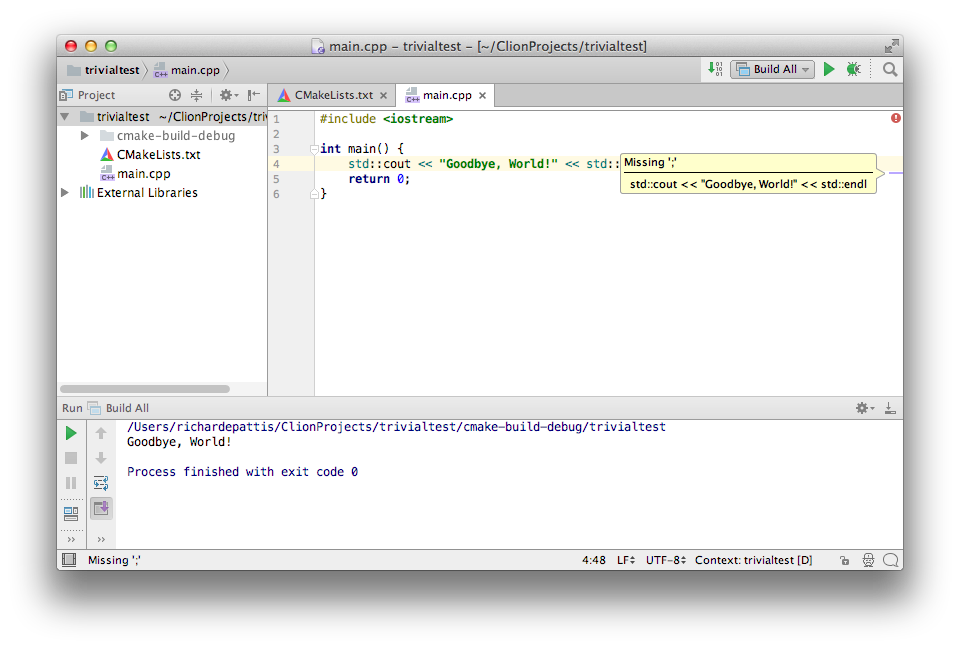Open Search Everywhere magnifying glass
This screenshot has width=960, height=649.
(889, 69)
